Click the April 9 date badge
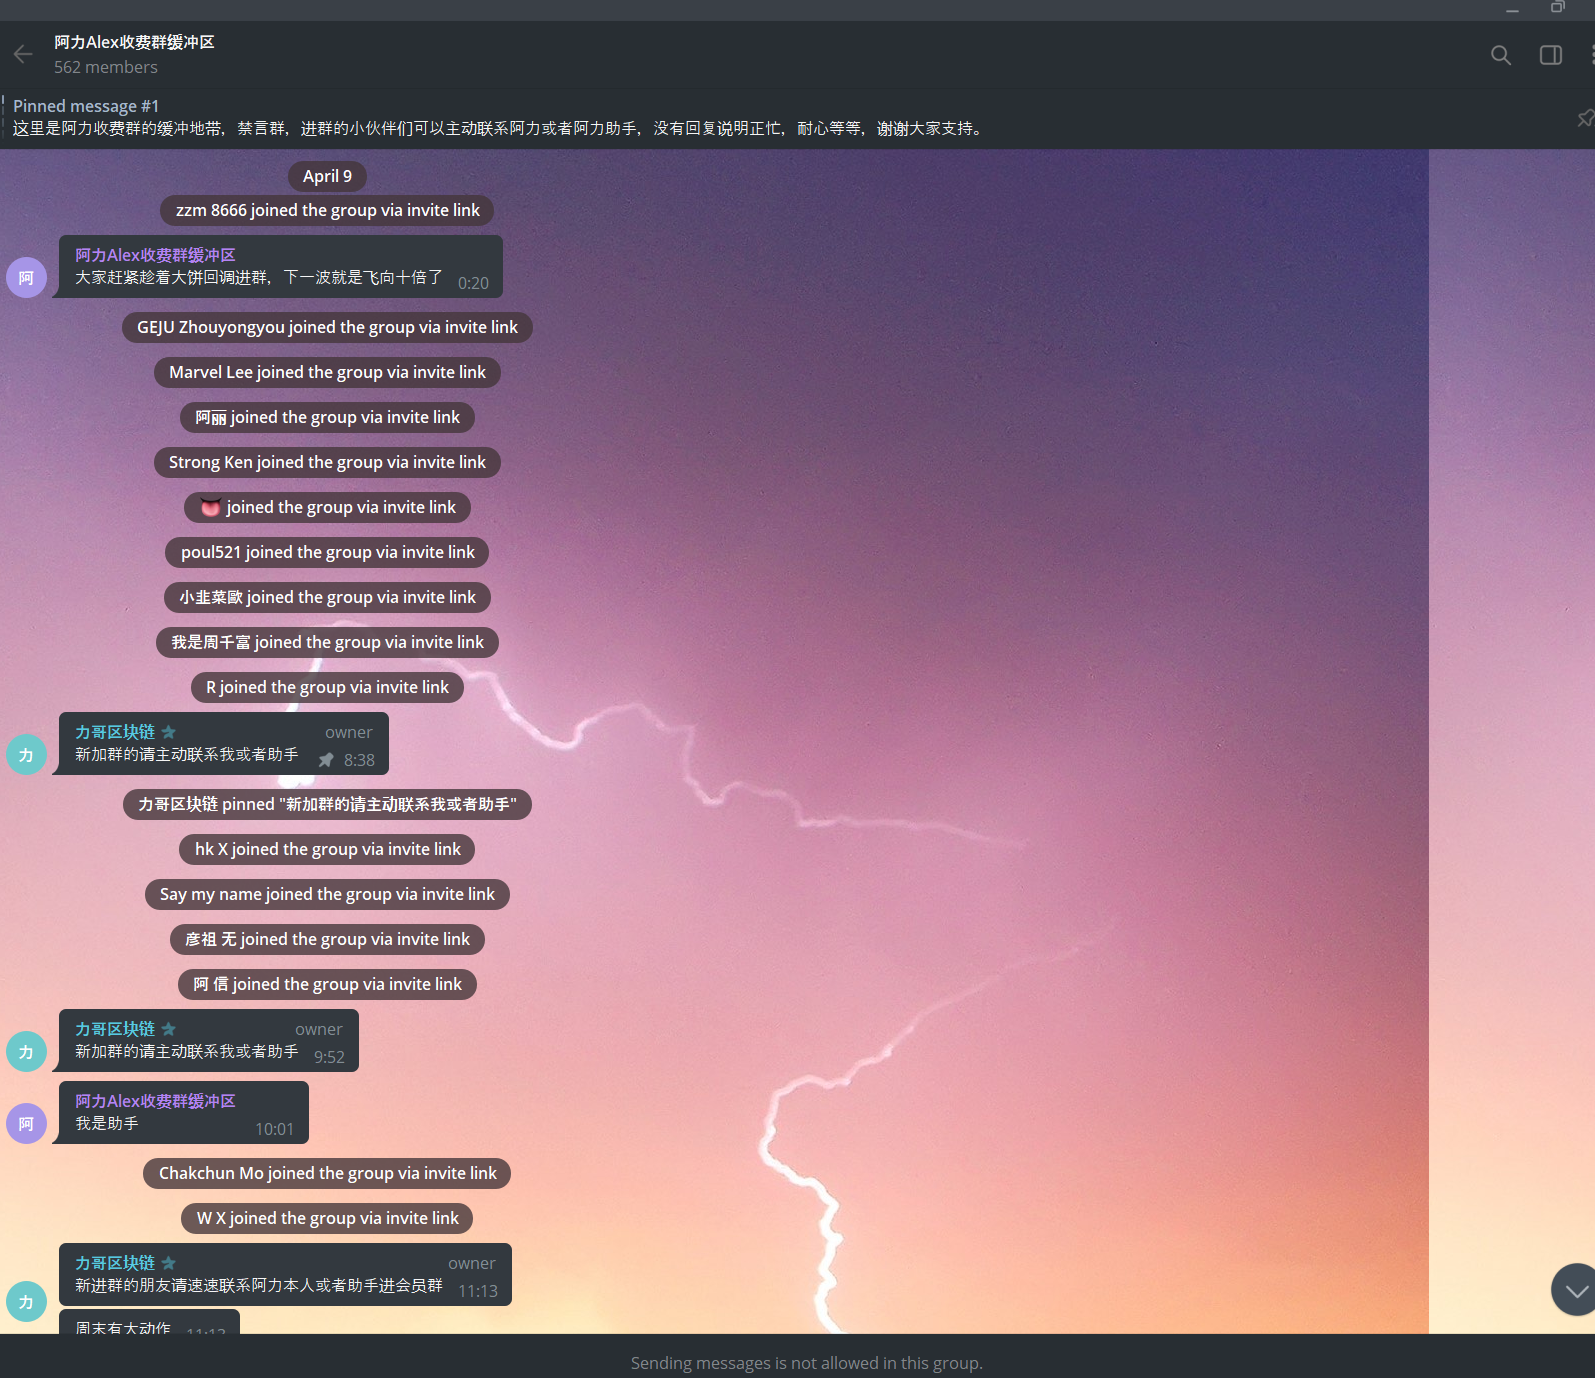 coord(327,176)
